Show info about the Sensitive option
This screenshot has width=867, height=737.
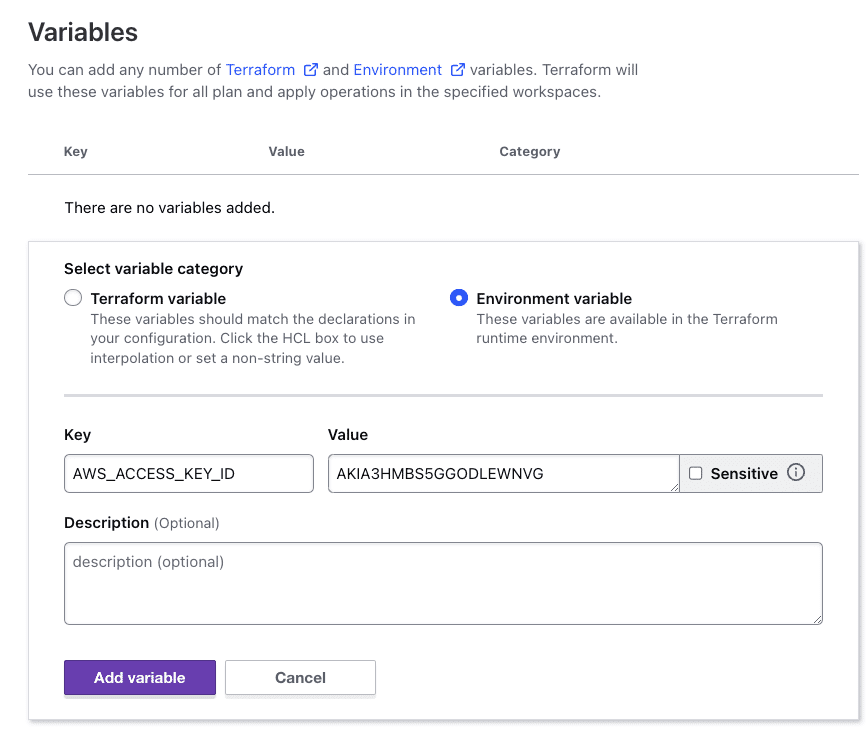coord(796,473)
